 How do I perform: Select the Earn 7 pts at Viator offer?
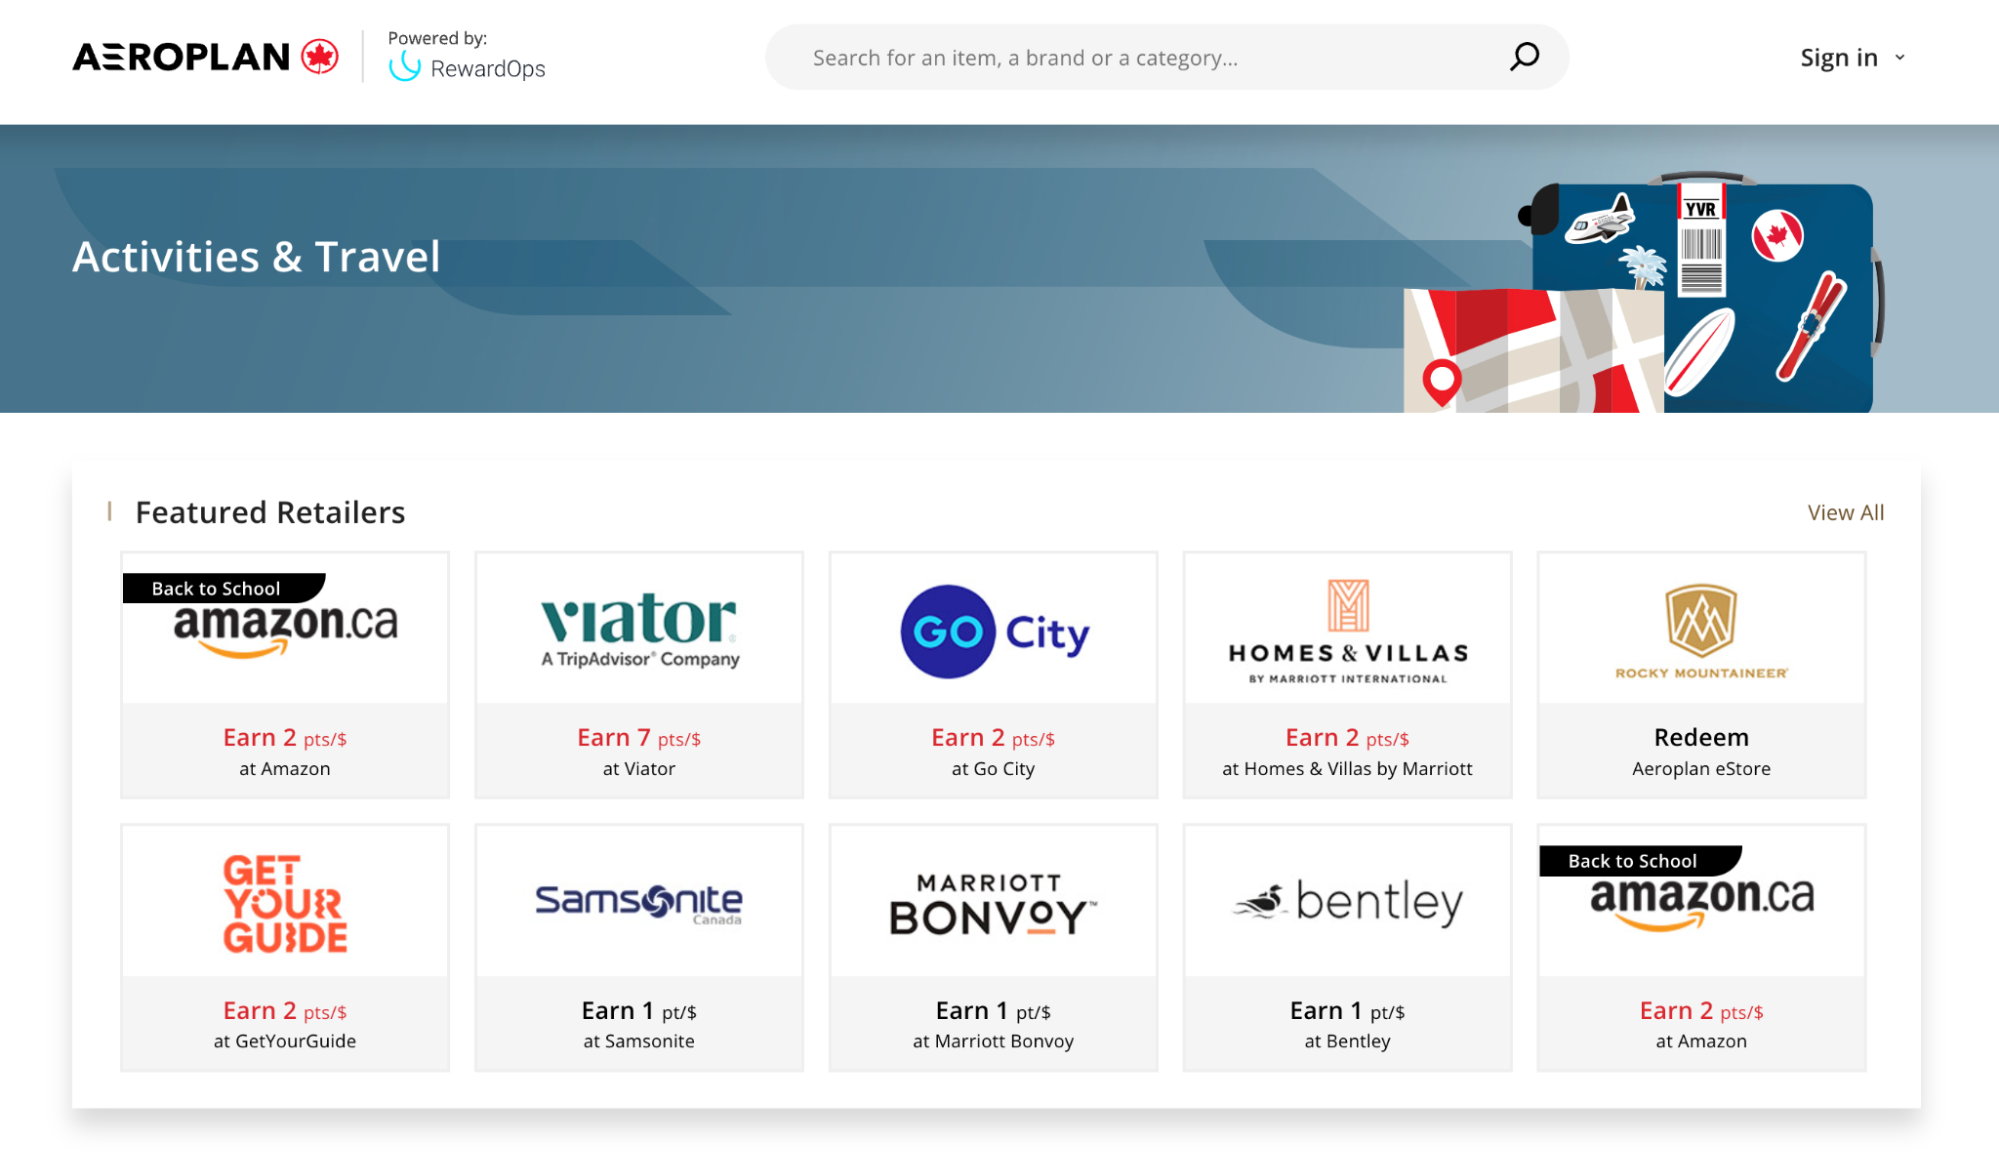point(639,737)
